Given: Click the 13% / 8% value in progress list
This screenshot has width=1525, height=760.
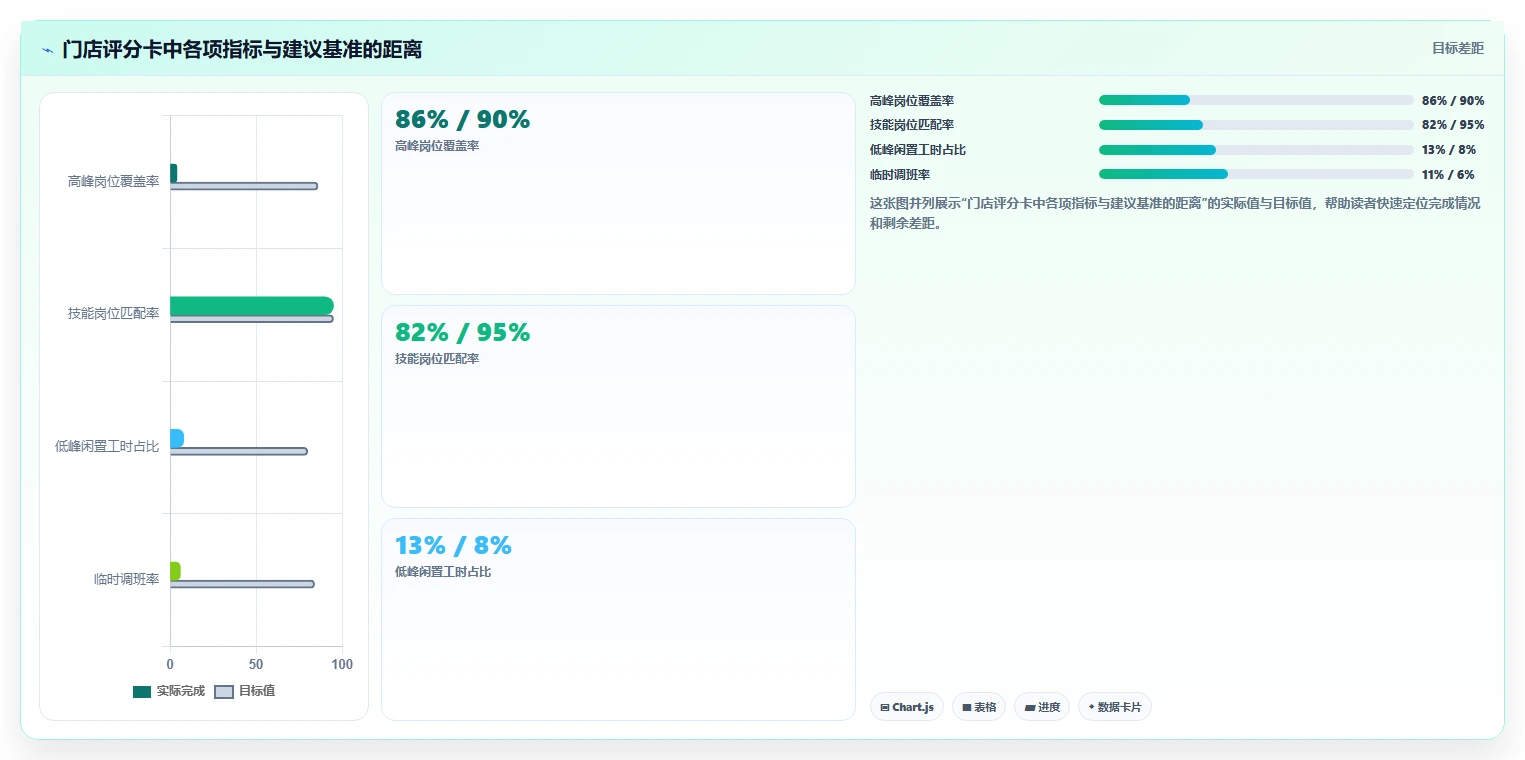Looking at the screenshot, I should [1449, 150].
